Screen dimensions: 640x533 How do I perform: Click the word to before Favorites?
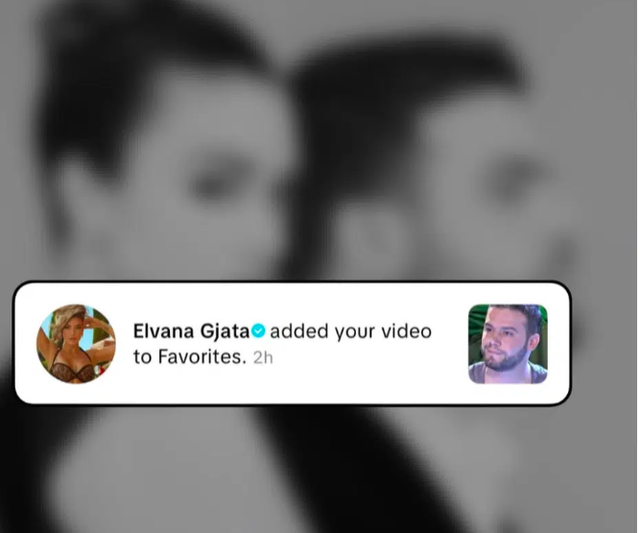pyautogui.click(x=142, y=357)
